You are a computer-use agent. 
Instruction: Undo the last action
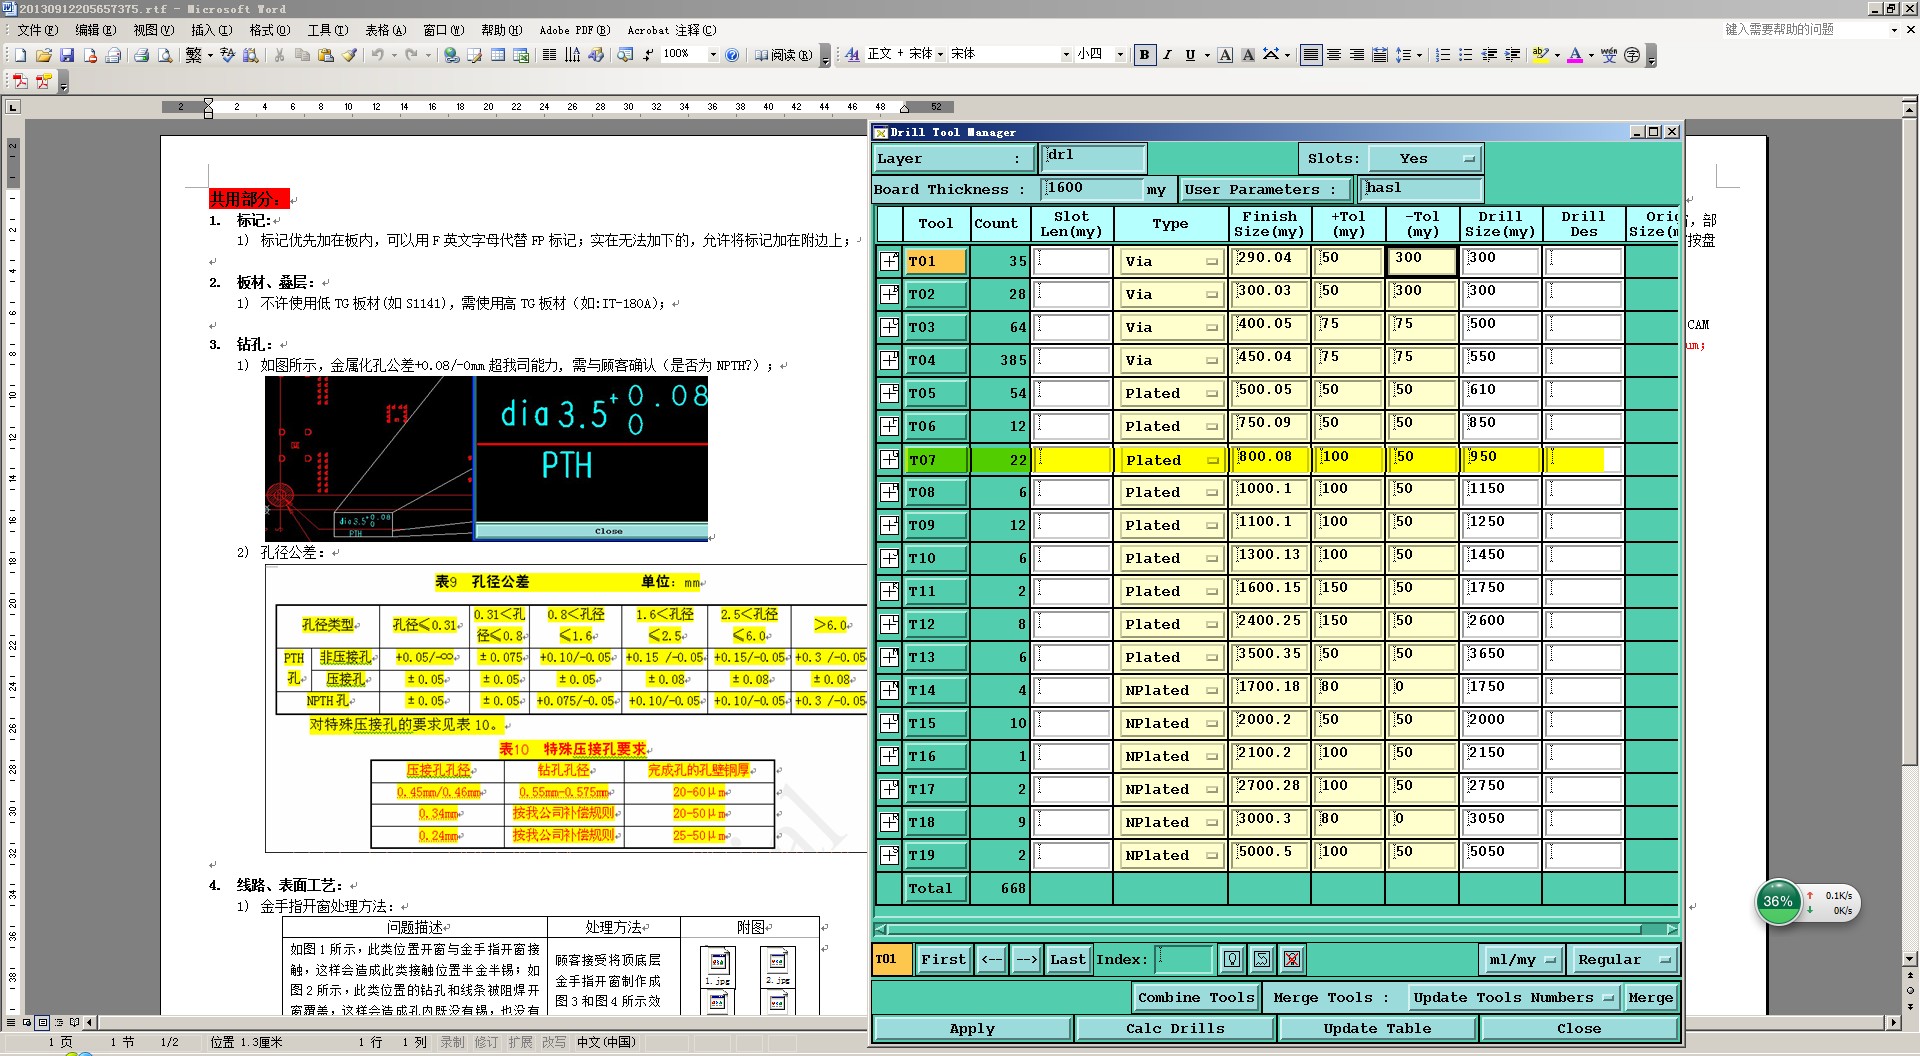(x=377, y=55)
